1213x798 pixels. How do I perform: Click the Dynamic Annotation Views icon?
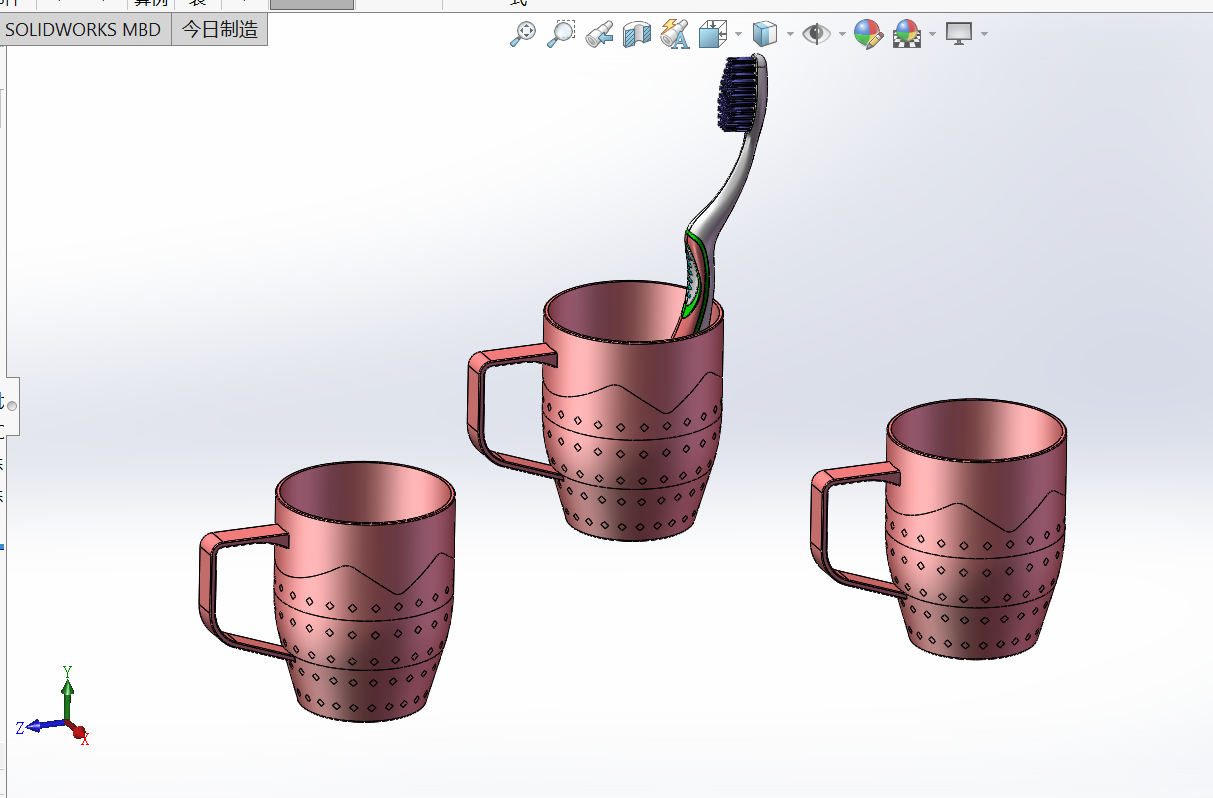tap(675, 34)
